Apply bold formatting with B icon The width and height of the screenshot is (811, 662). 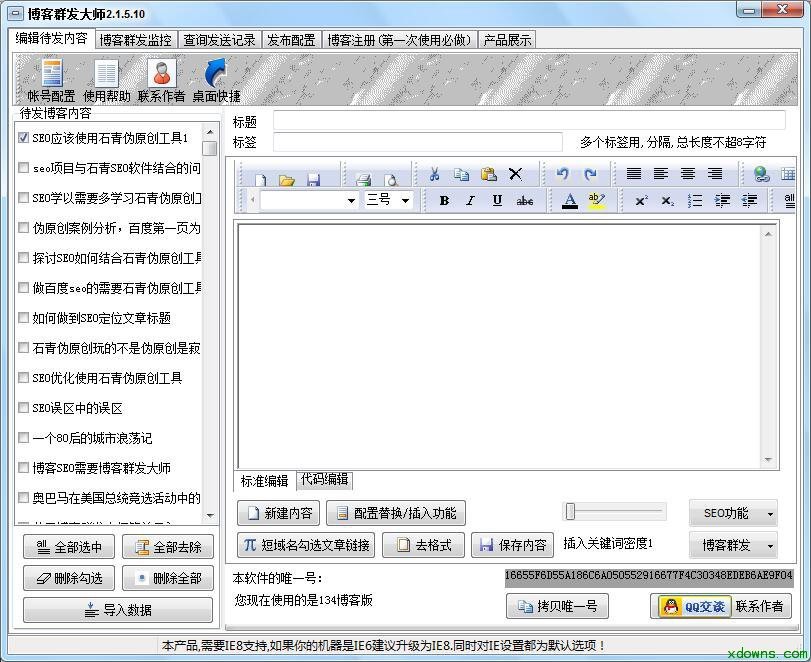(444, 201)
